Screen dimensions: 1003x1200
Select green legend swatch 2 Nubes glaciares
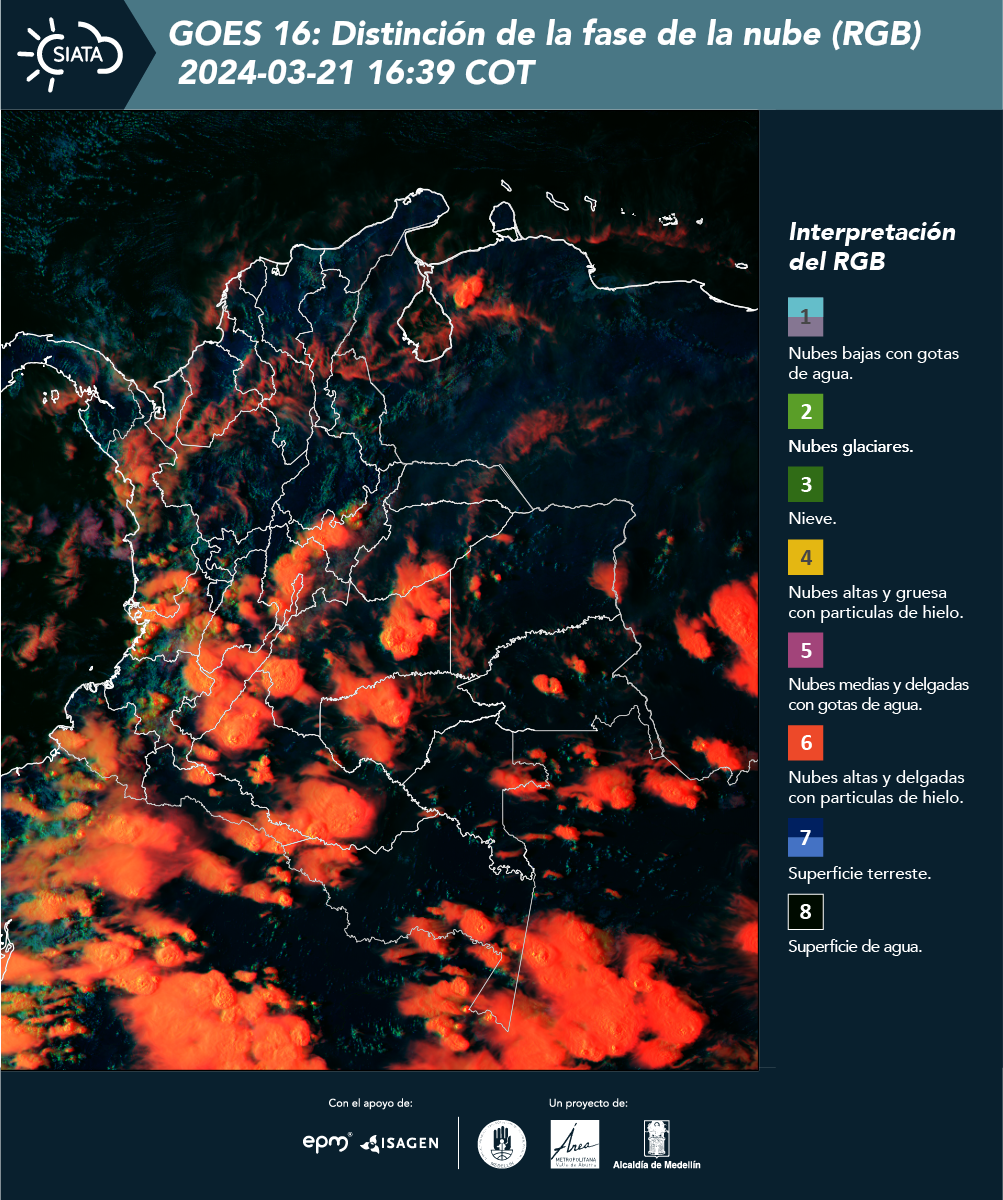tap(805, 411)
